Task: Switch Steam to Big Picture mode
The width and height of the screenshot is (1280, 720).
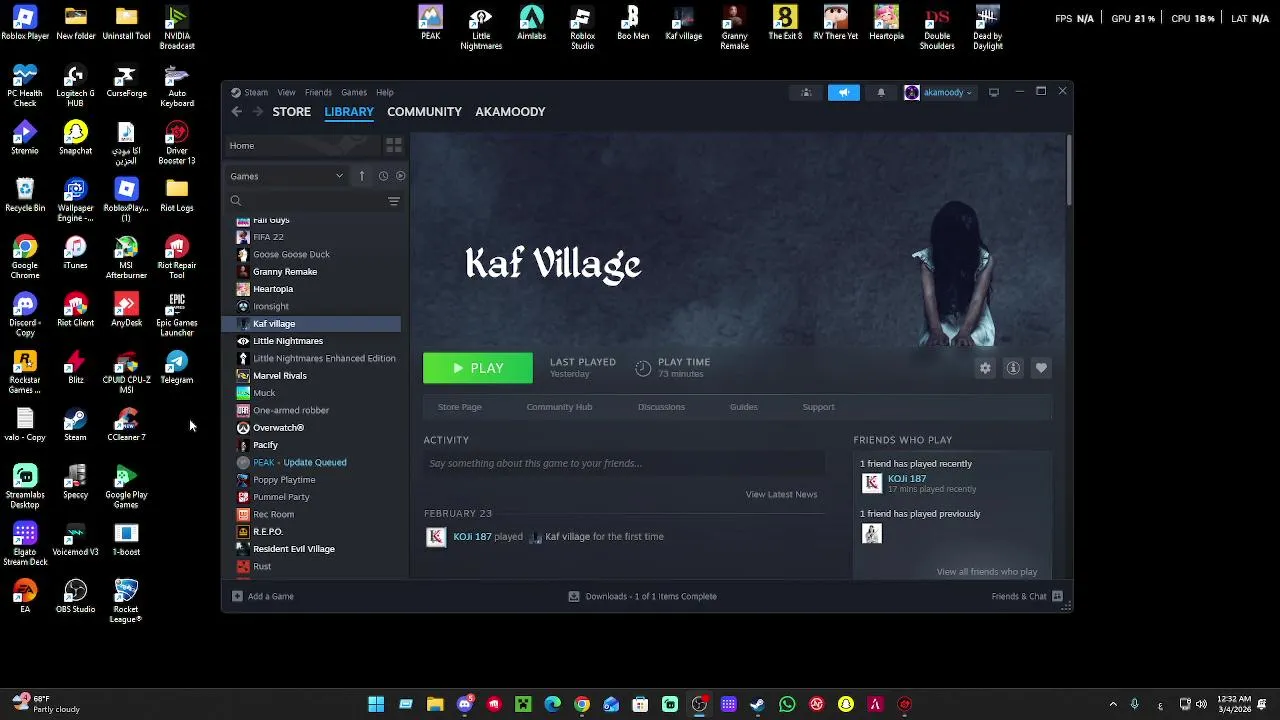Action: click(993, 92)
